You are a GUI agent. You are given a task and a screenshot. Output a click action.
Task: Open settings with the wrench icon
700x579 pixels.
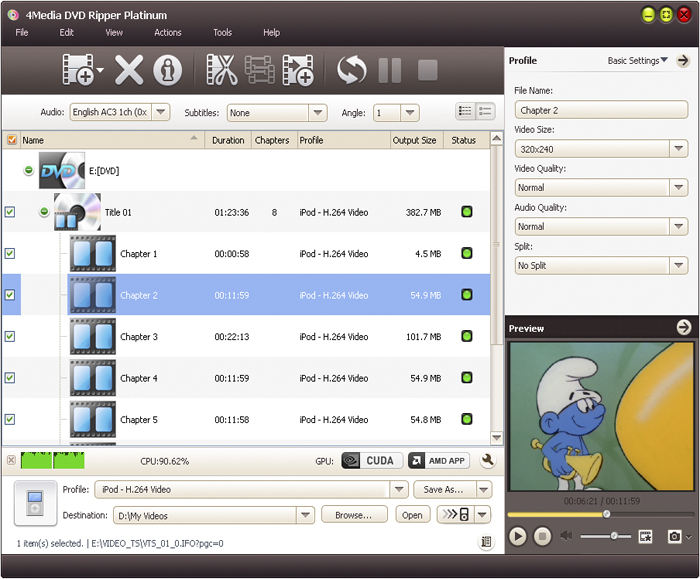coord(488,461)
